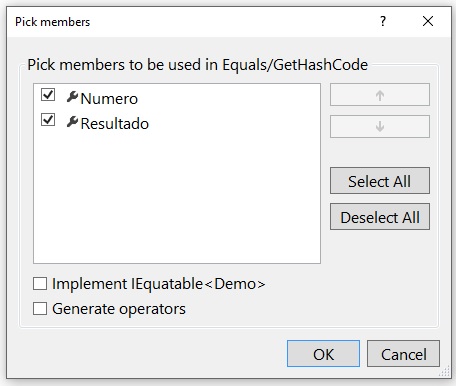Select the Resultado list item text
459x386 pixels.
click(x=115, y=124)
